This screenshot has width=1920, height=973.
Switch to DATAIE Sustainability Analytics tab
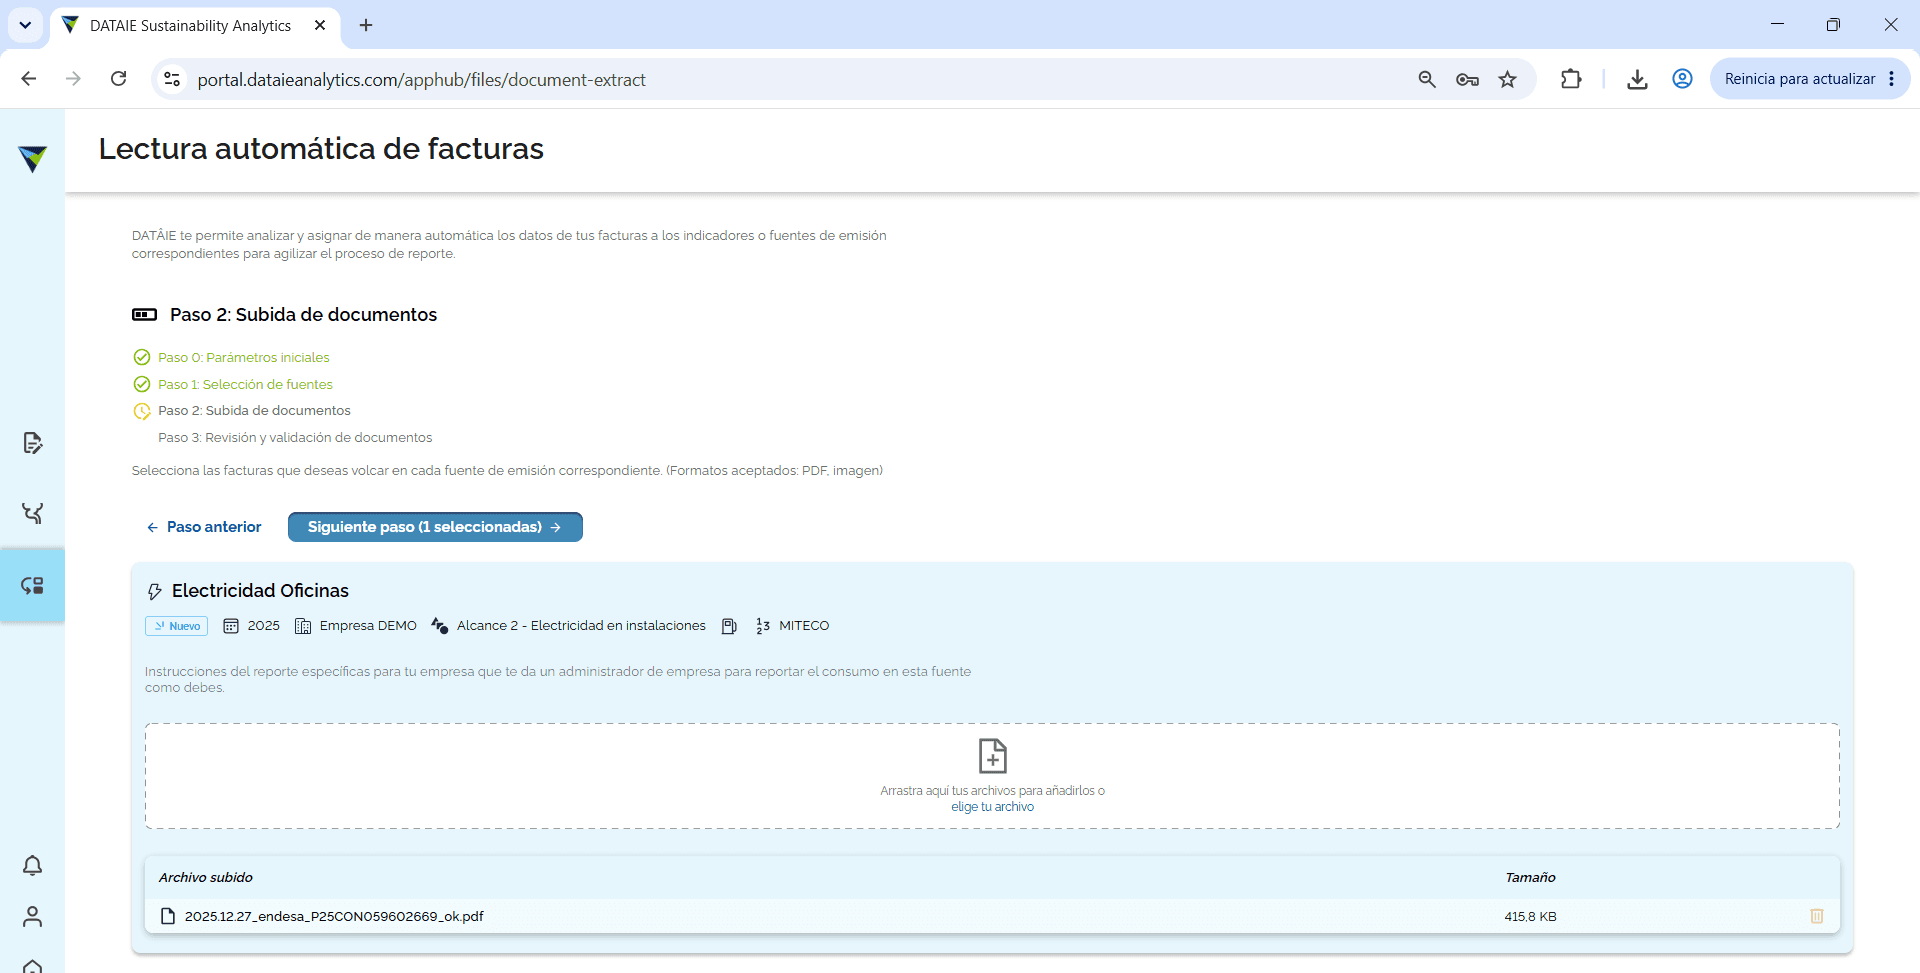[x=190, y=26]
